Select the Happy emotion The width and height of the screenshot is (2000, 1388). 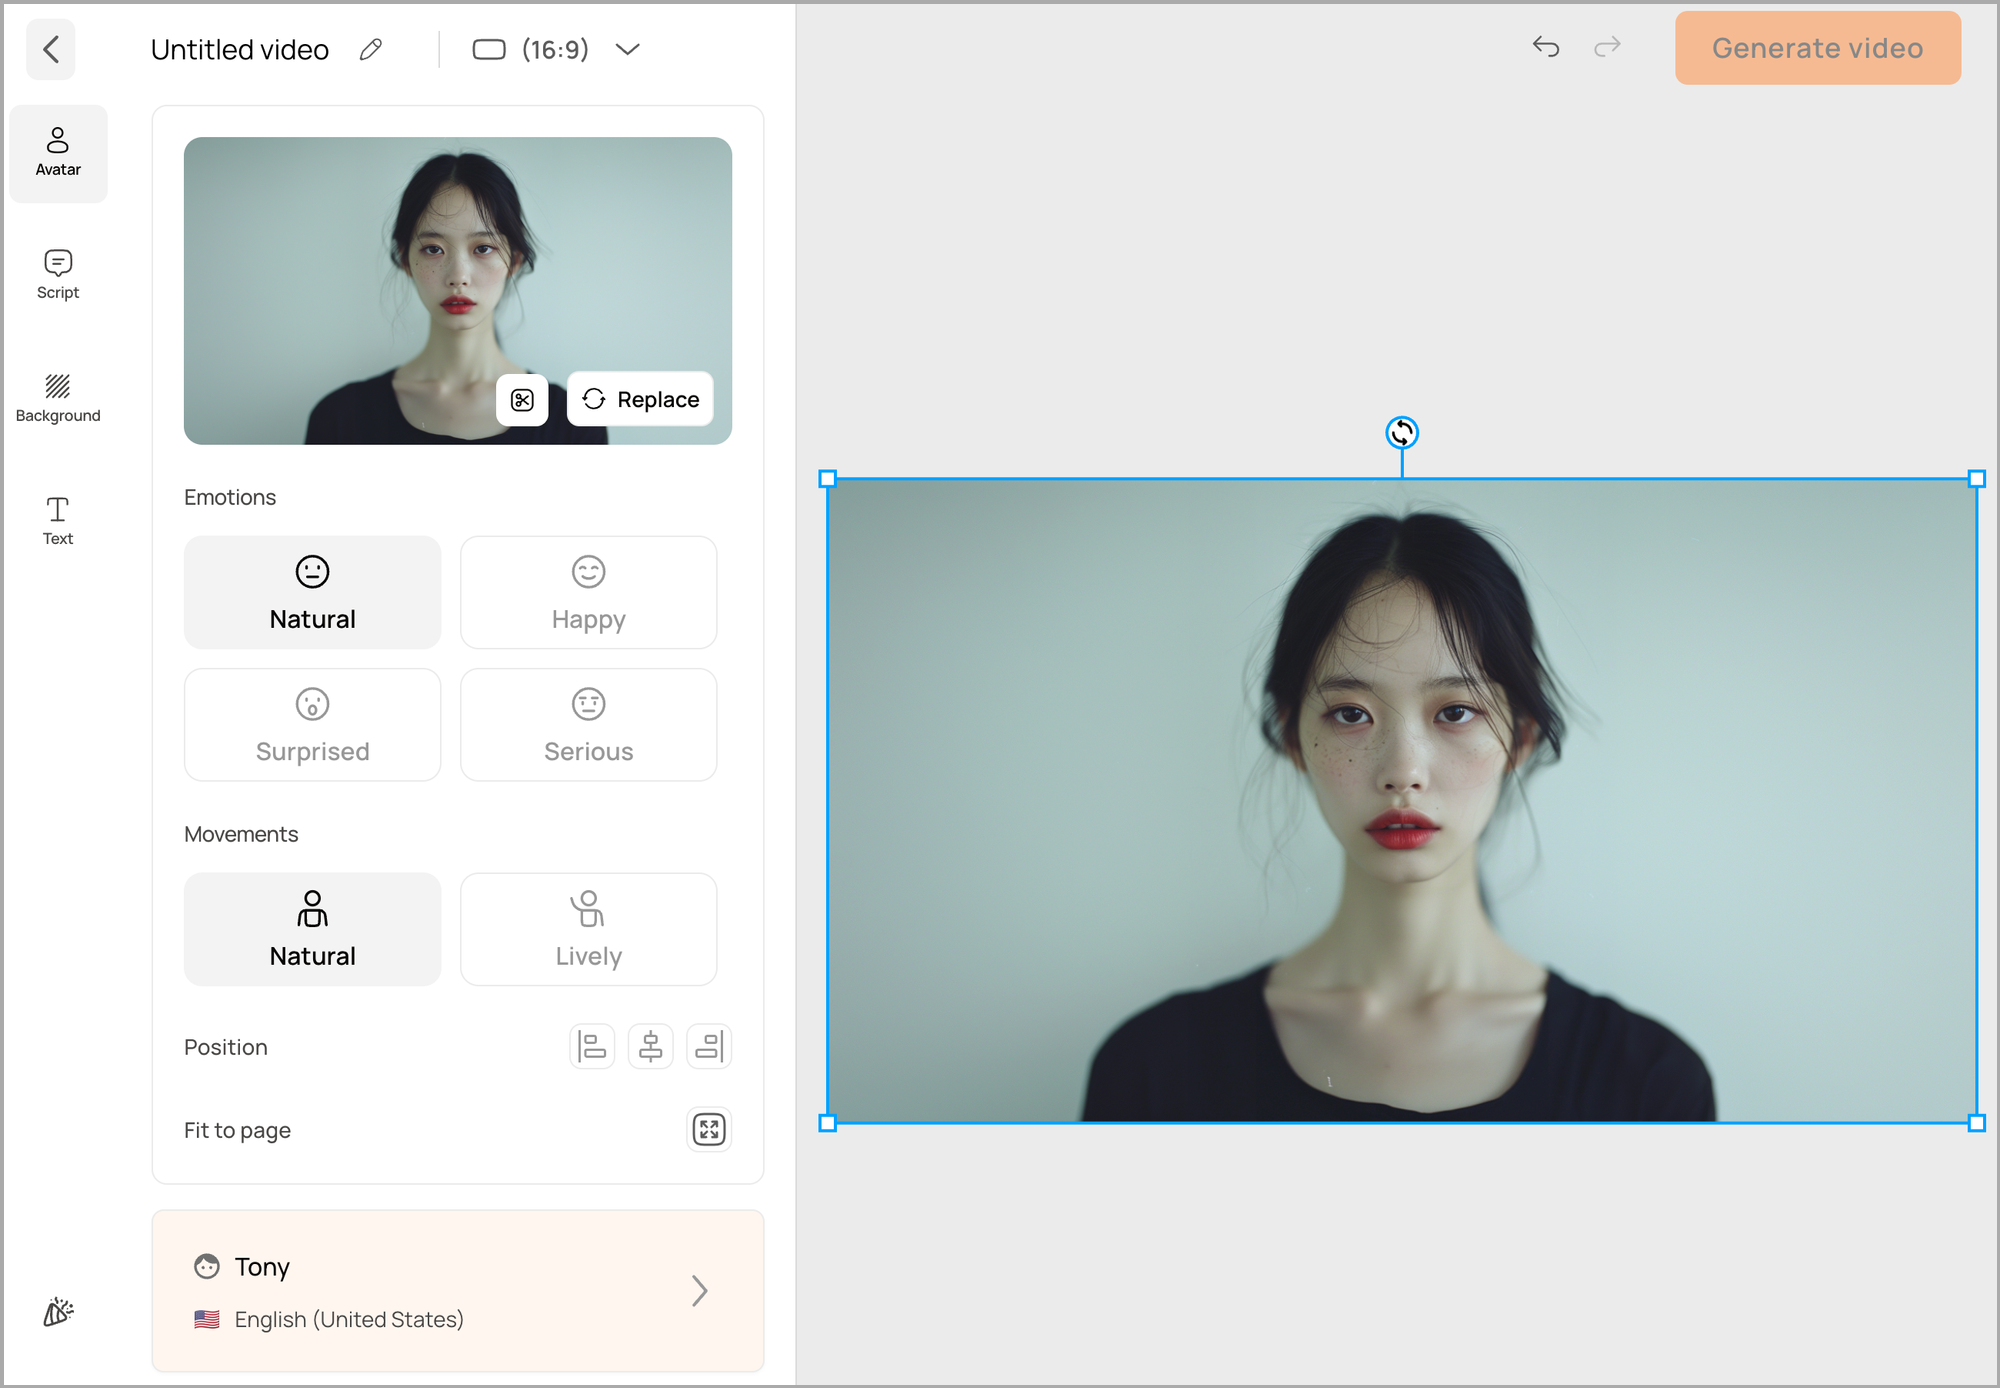pos(588,593)
